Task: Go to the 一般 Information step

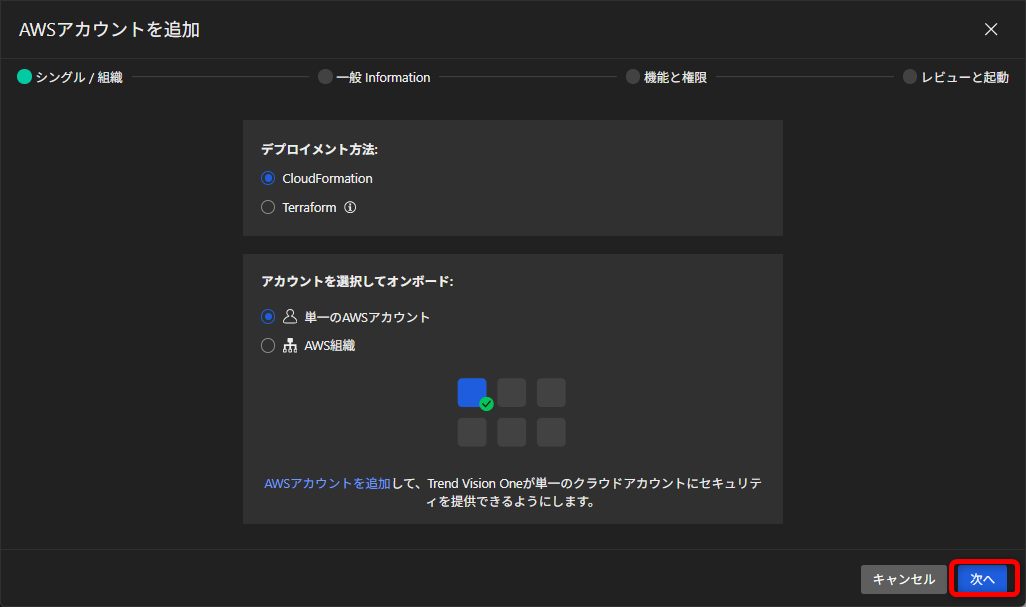Action: pos(374,77)
